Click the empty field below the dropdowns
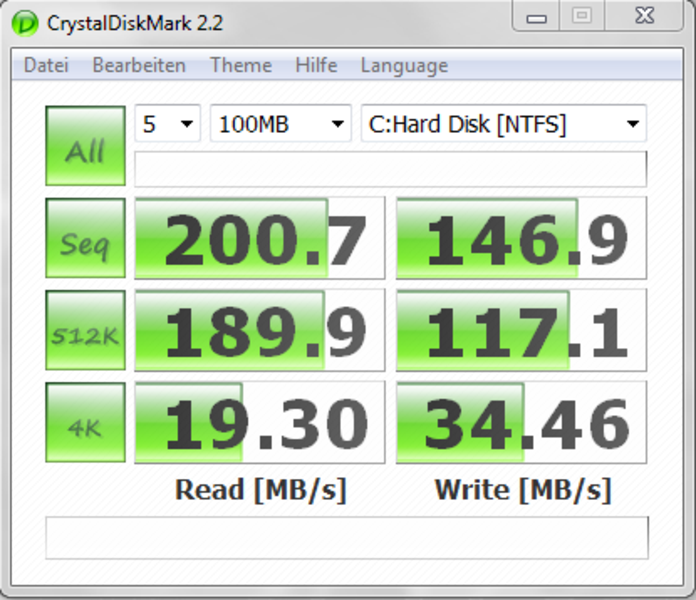The width and height of the screenshot is (696, 600). coord(391,169)
